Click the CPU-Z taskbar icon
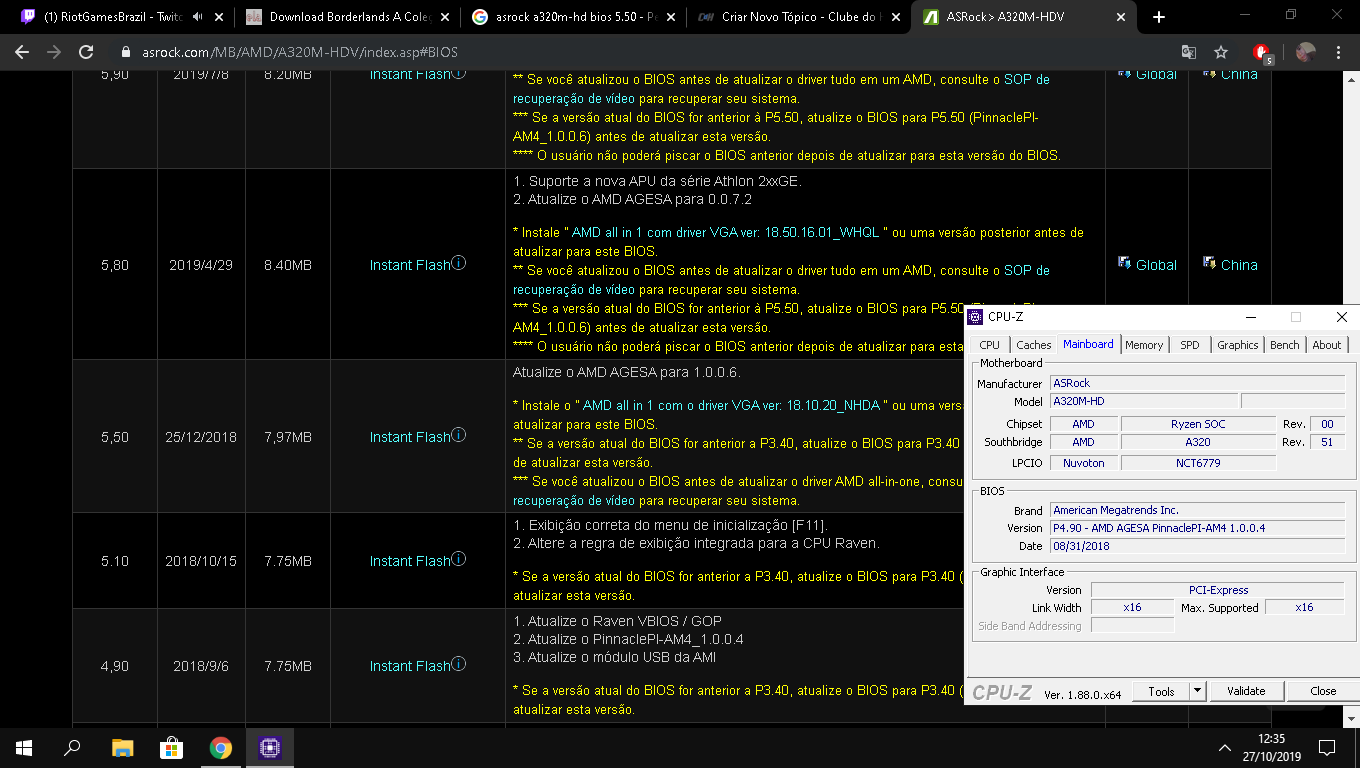The image size is (1360, 768). [x=269, y=747]
